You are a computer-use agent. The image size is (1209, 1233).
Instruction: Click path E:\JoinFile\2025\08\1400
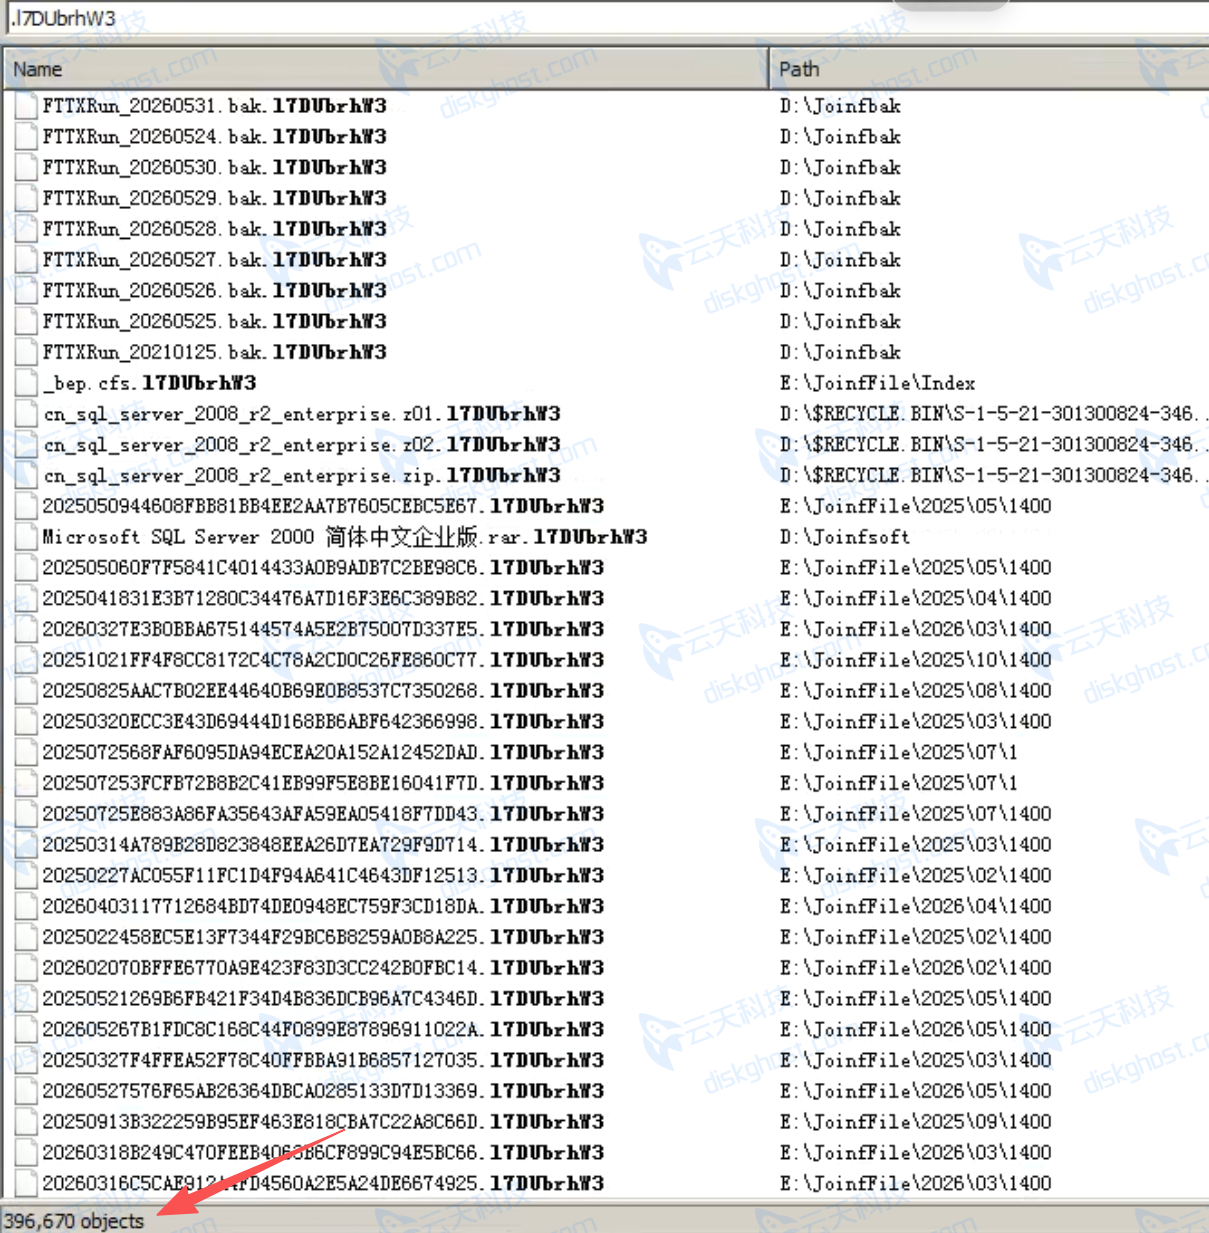tap(915, 691)
